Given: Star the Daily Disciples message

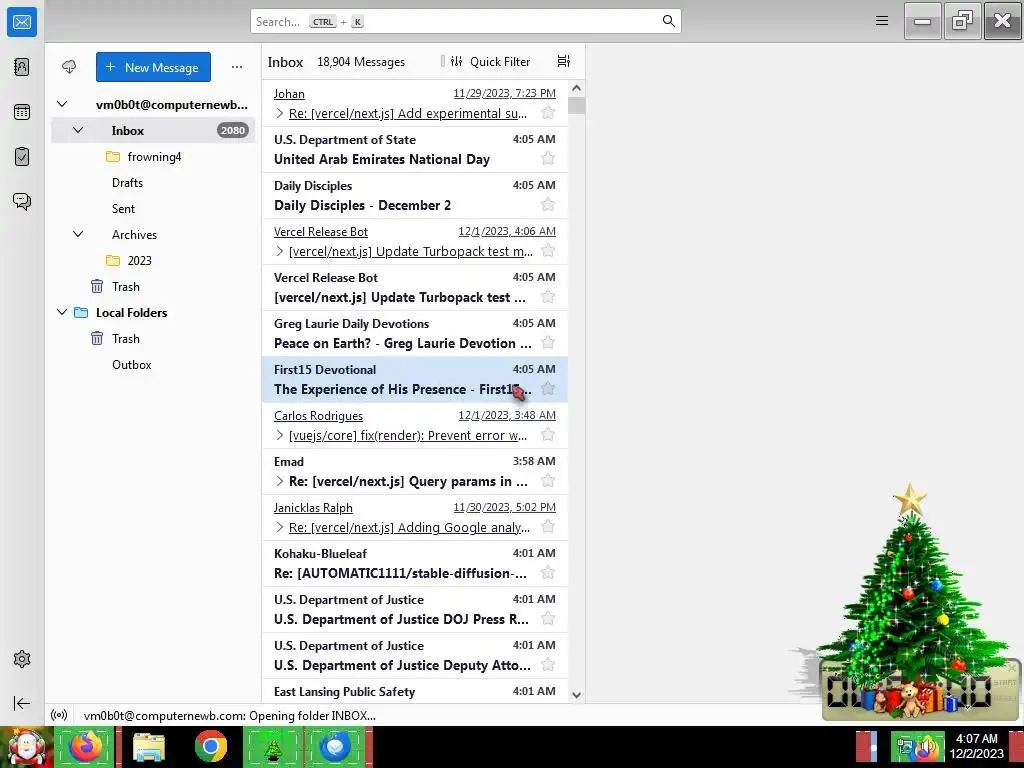Looking at the screenshot, I should click(548, 204).
